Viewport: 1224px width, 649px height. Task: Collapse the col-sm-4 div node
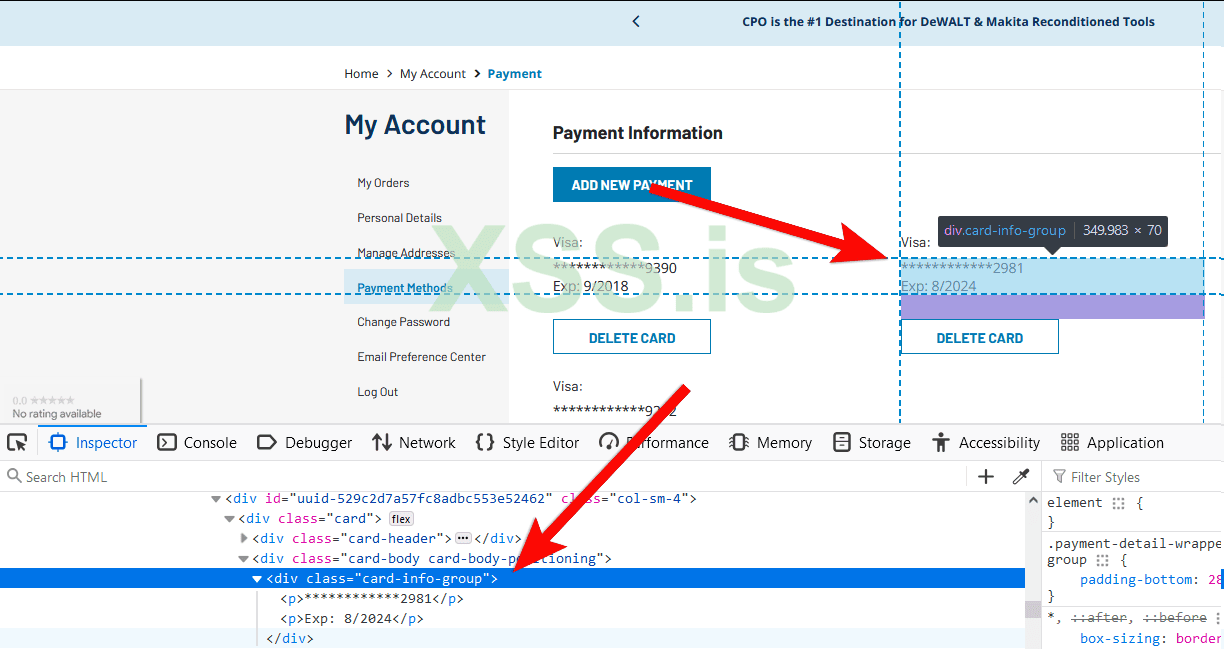coord(216,499)
